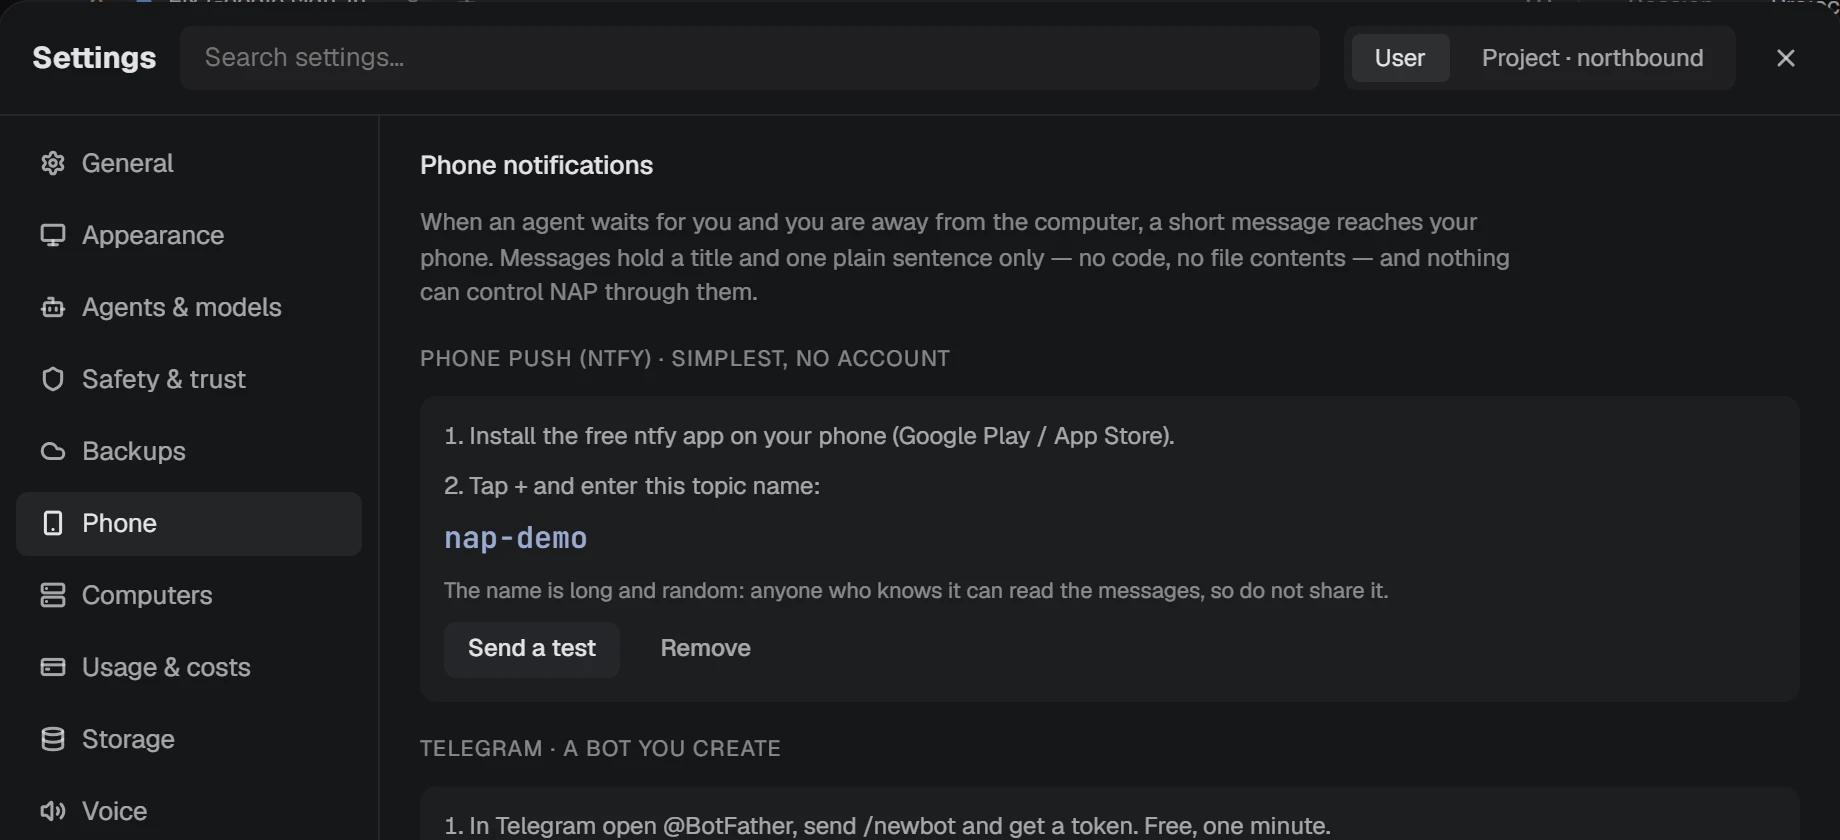Close the Settings dialog with the X
Viewport: 1840px width, 840px height.
coord(1786,58)
